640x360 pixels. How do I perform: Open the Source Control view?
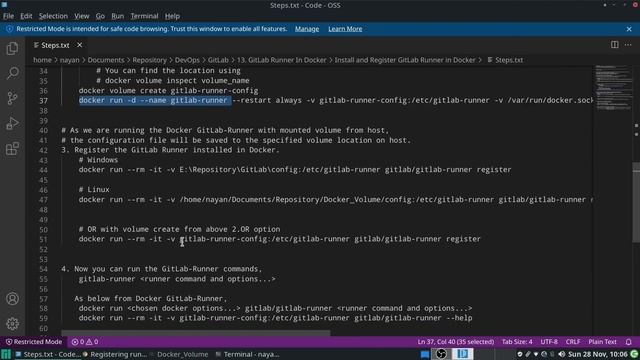click(x=12, y=98)
